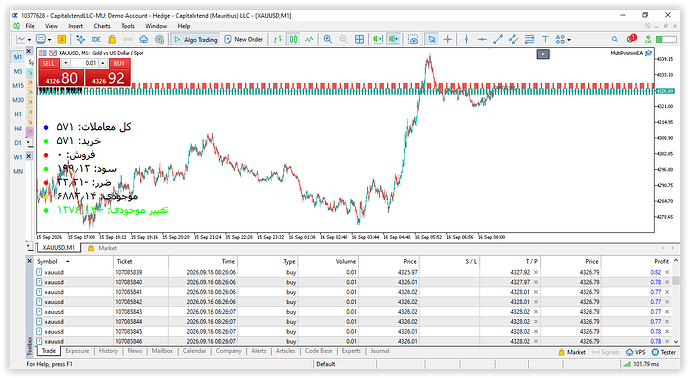Select the Fibonacci retracement tool

(529, 39)
